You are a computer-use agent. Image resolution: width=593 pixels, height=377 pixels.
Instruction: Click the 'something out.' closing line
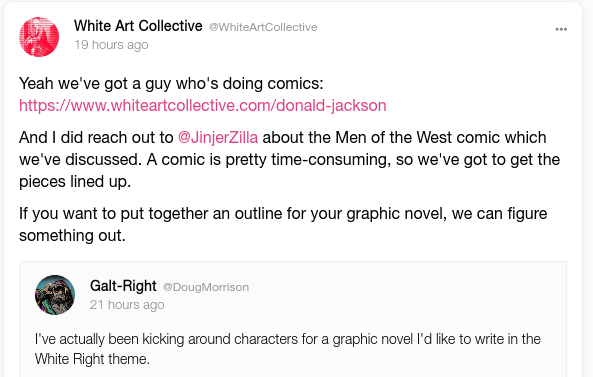[x=72, y=235]
